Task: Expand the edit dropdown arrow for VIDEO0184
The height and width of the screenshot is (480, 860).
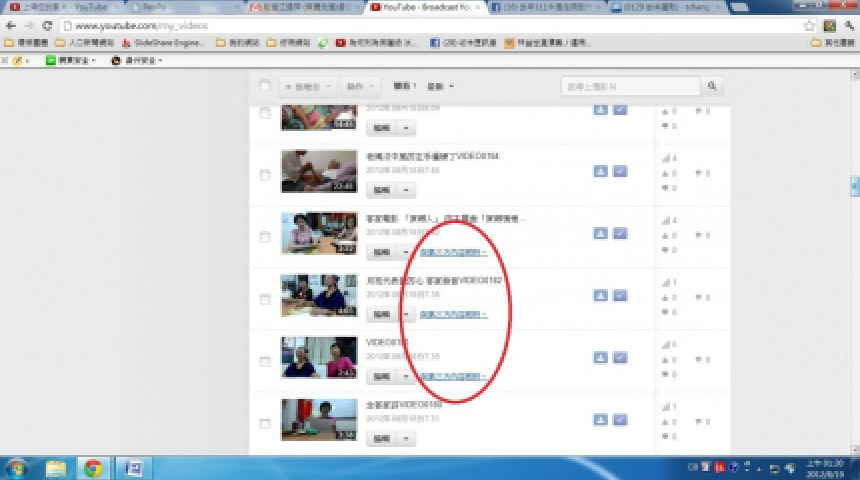Action: pyautogui.click(x=406, y=190)
